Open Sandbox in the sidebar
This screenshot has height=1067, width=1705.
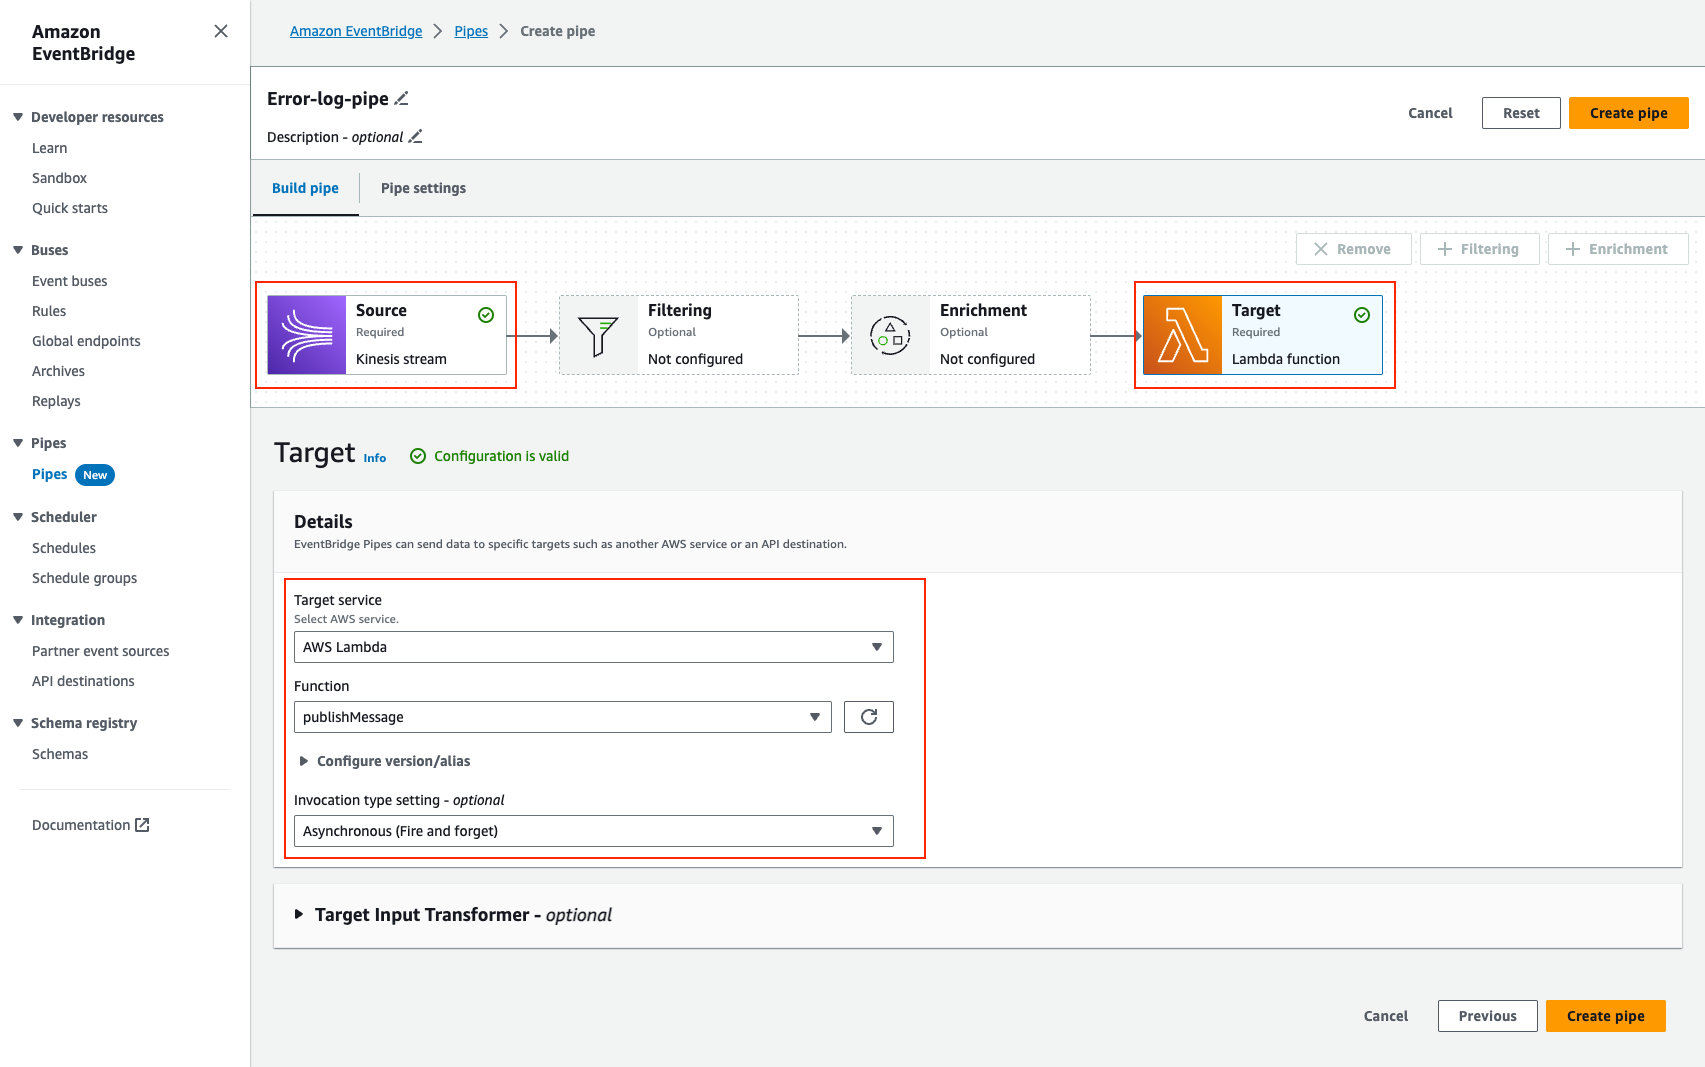pos(59,178)
